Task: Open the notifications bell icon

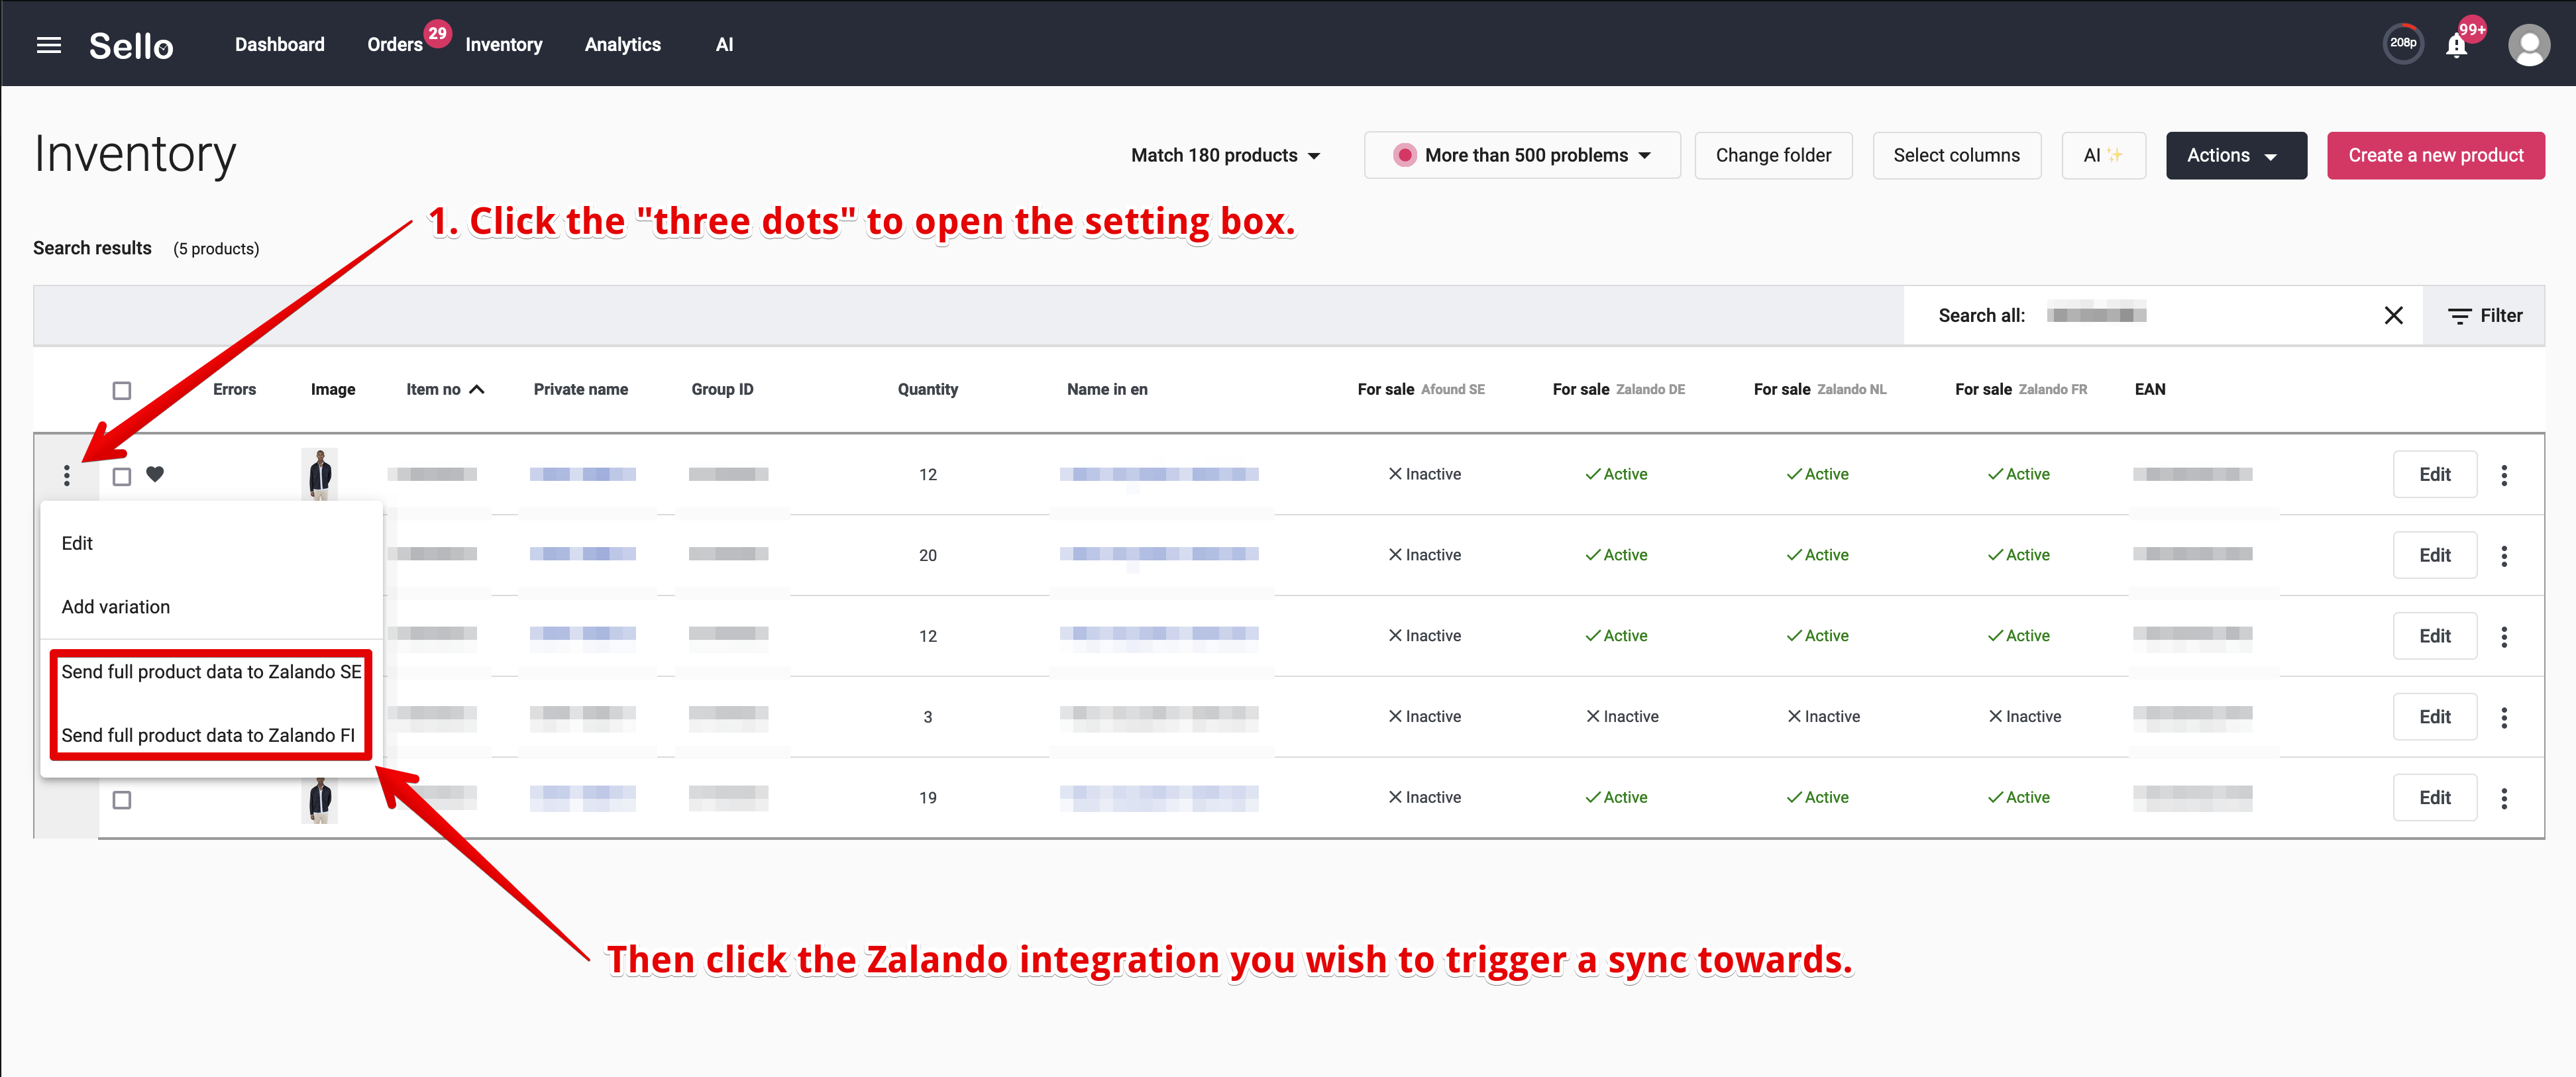Action: coord(2456,46)
